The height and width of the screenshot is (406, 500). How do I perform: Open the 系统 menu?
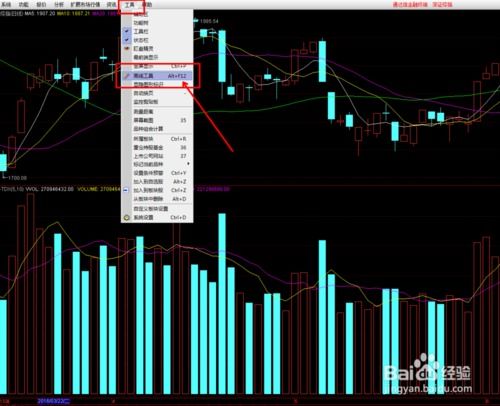point(6,5)
